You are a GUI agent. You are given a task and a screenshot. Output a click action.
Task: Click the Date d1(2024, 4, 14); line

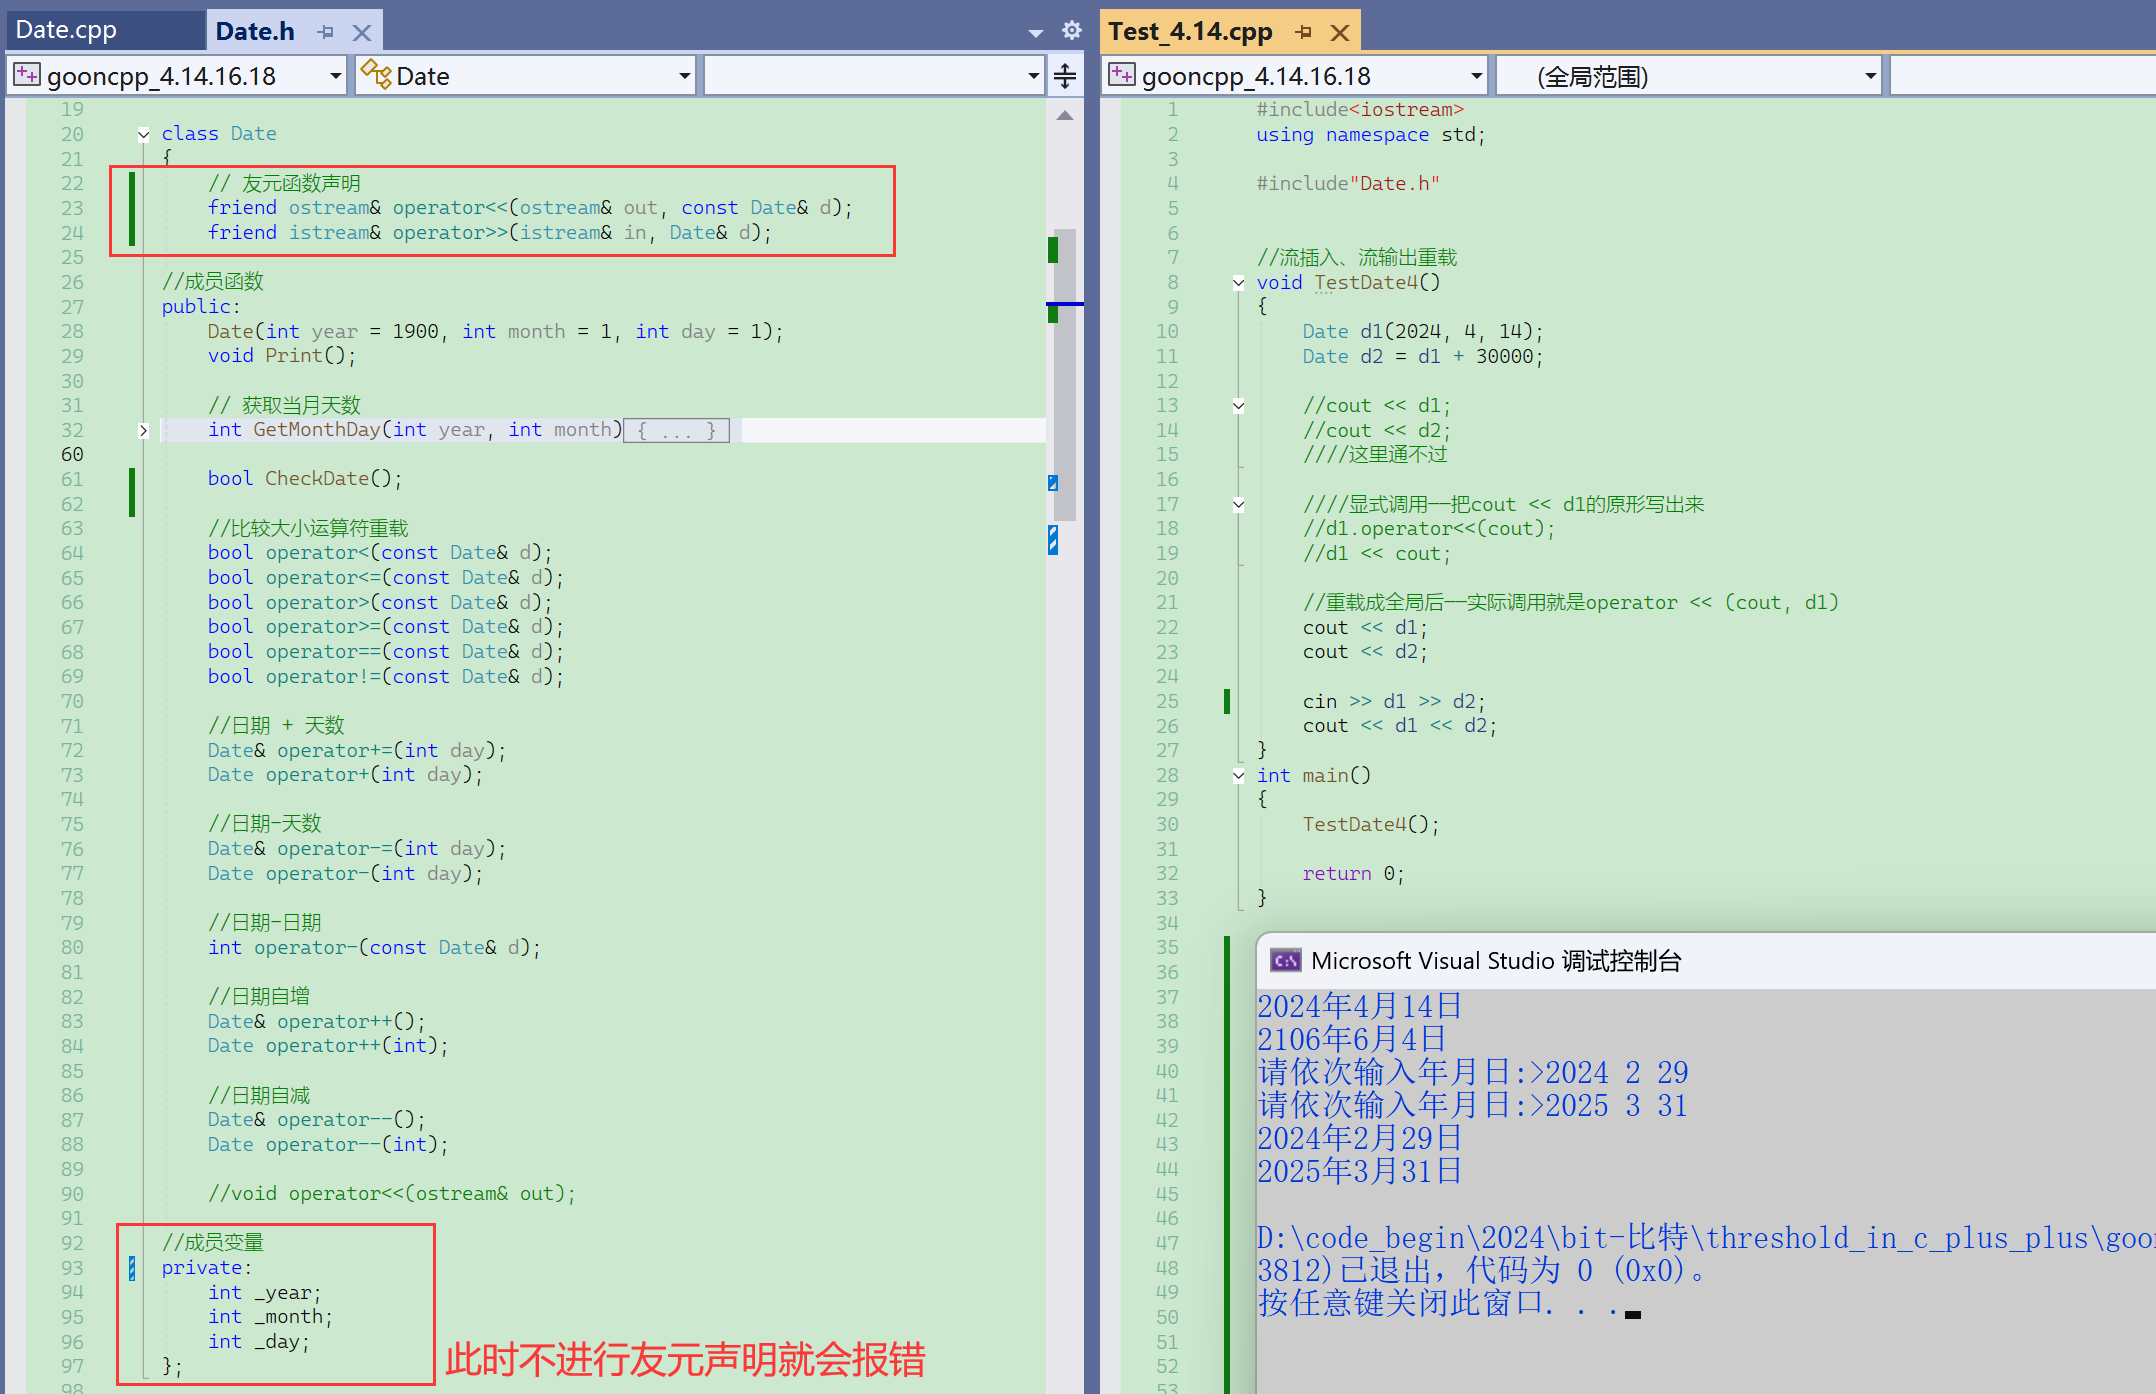[x=1423, y=331]
